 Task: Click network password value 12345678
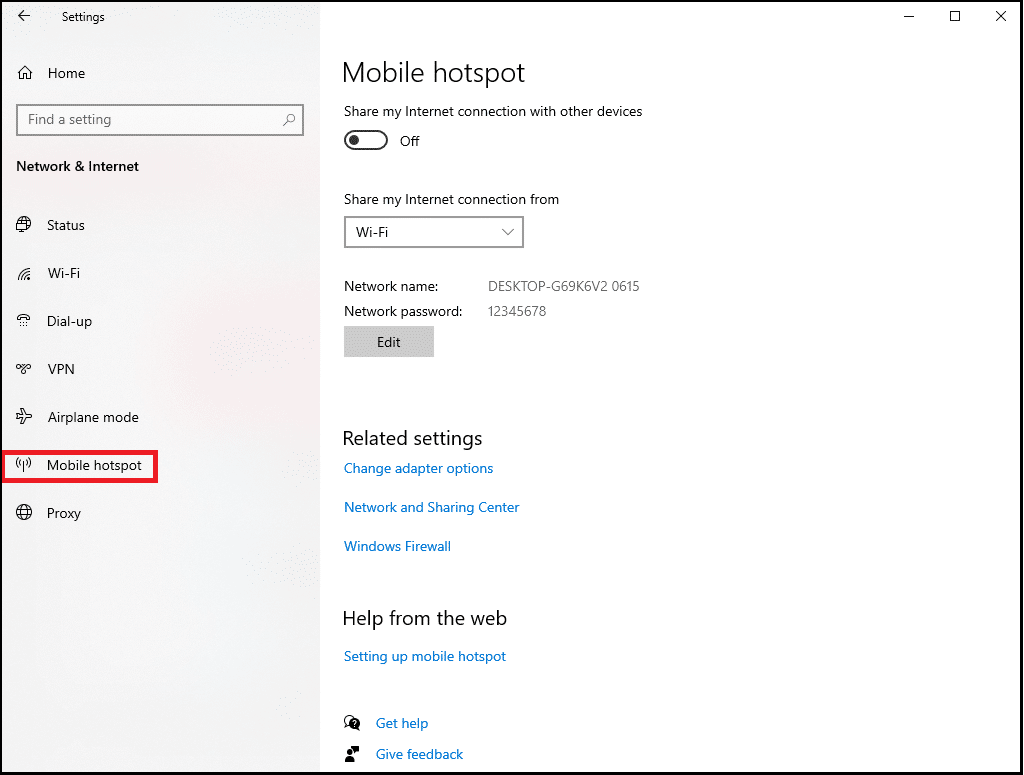[517, 311]
